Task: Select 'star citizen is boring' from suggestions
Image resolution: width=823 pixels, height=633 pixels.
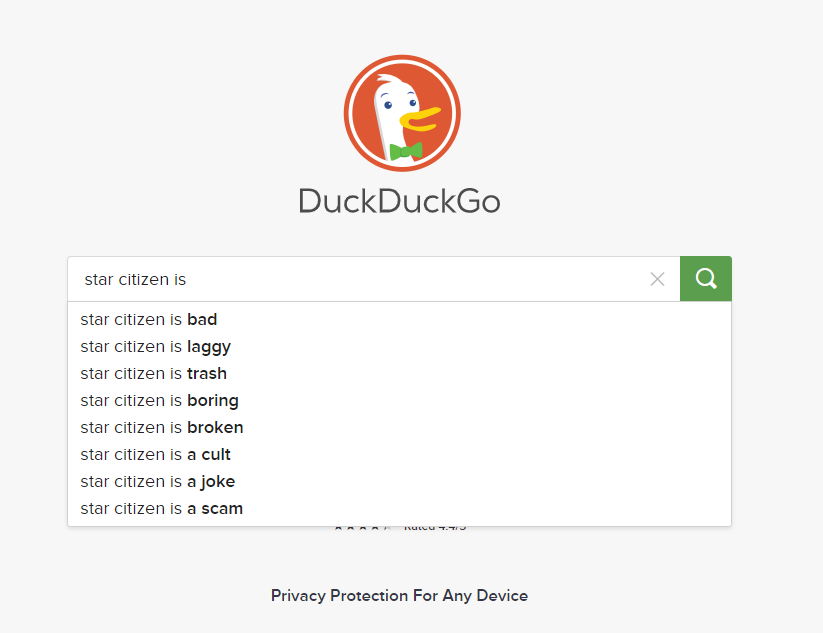Action: click(x=399, y=400)
